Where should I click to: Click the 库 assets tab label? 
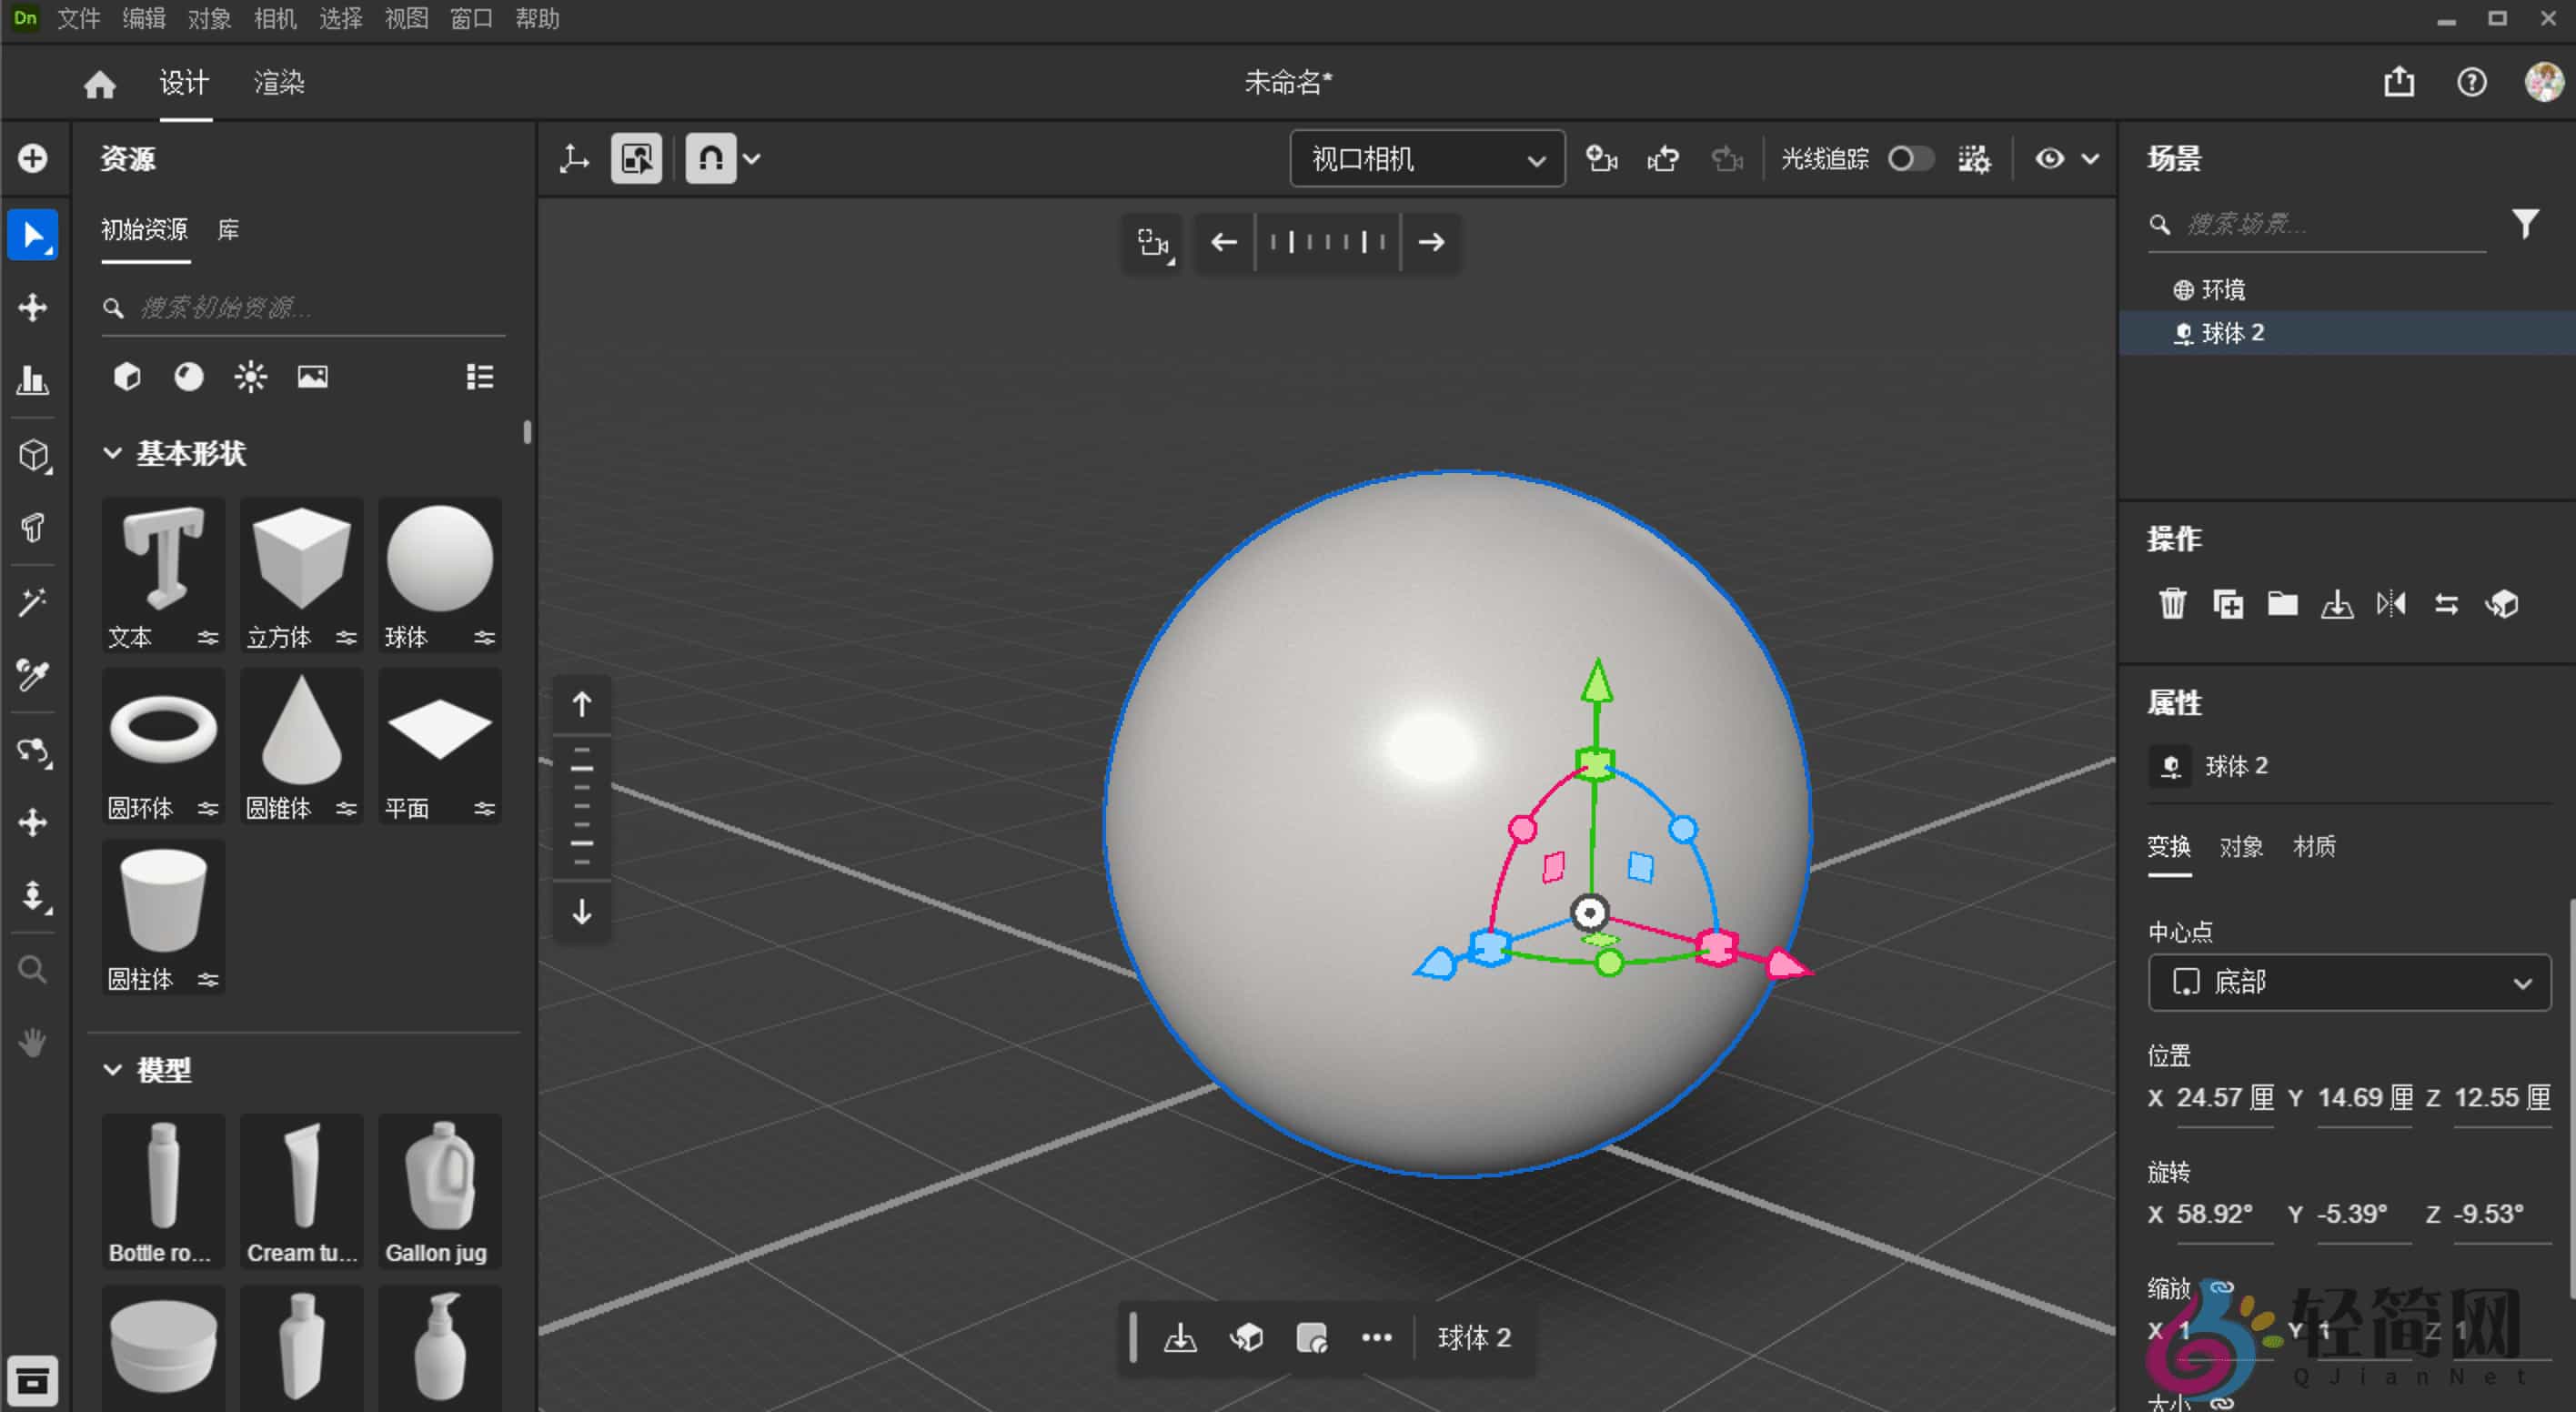[x=227, y=230]
